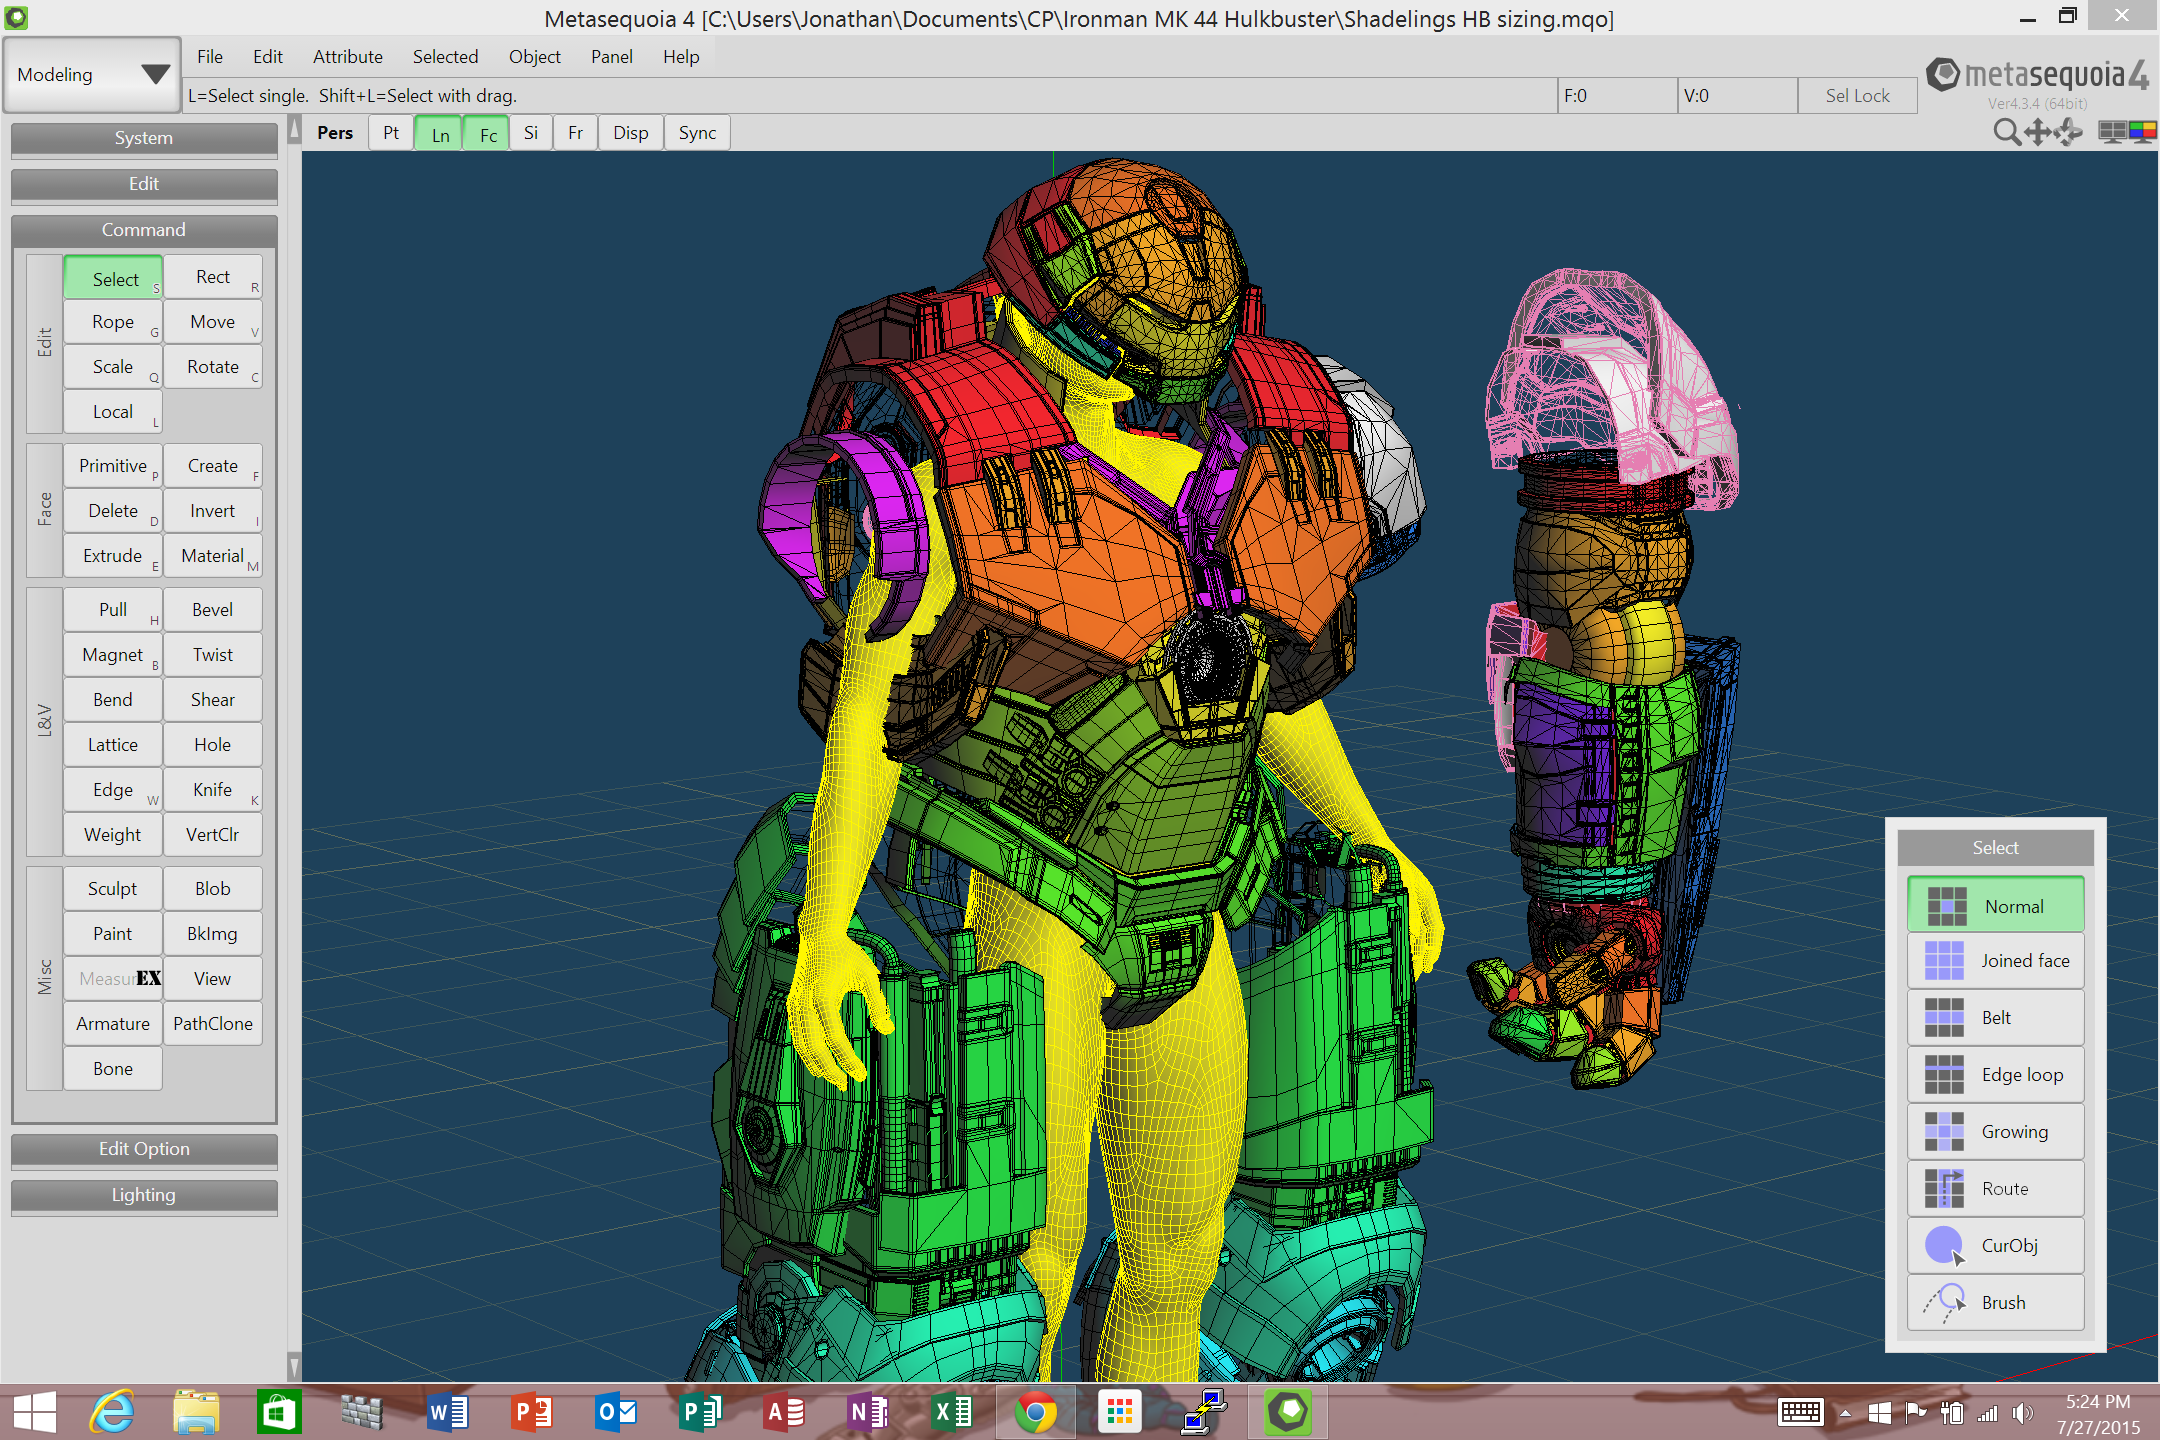Click left panel scrollbar down arrow

[294, 1366]
